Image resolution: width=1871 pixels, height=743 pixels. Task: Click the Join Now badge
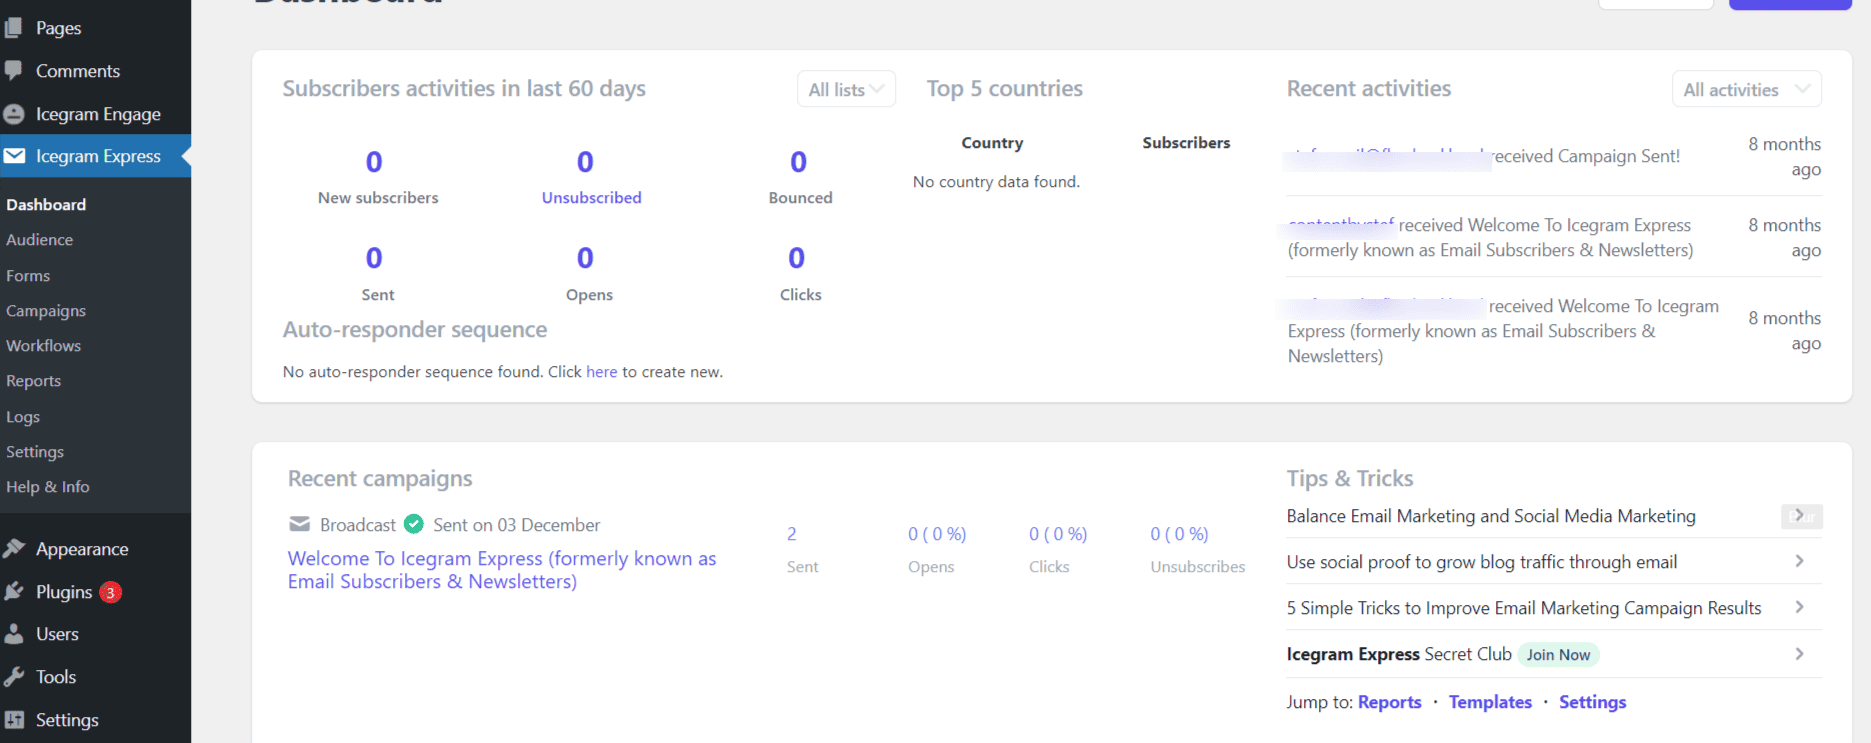click(x=1558, y=655)
